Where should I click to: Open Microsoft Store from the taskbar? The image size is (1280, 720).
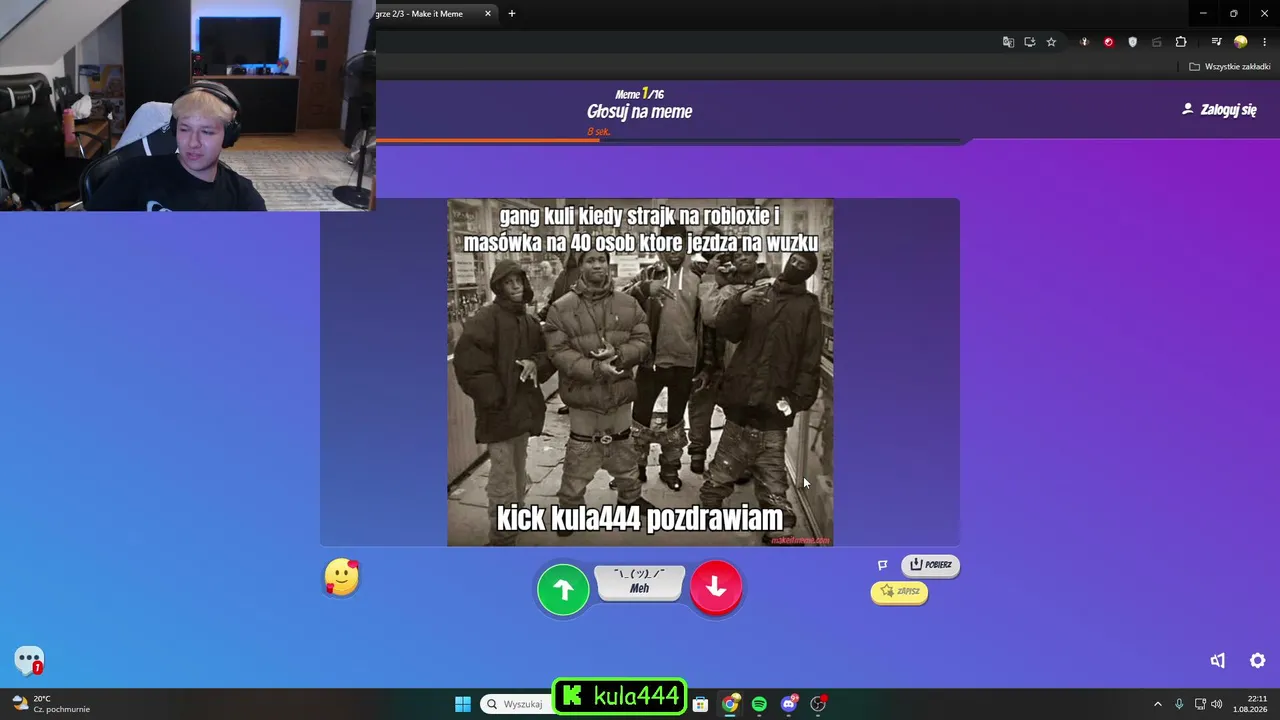[x=701, y=704]
